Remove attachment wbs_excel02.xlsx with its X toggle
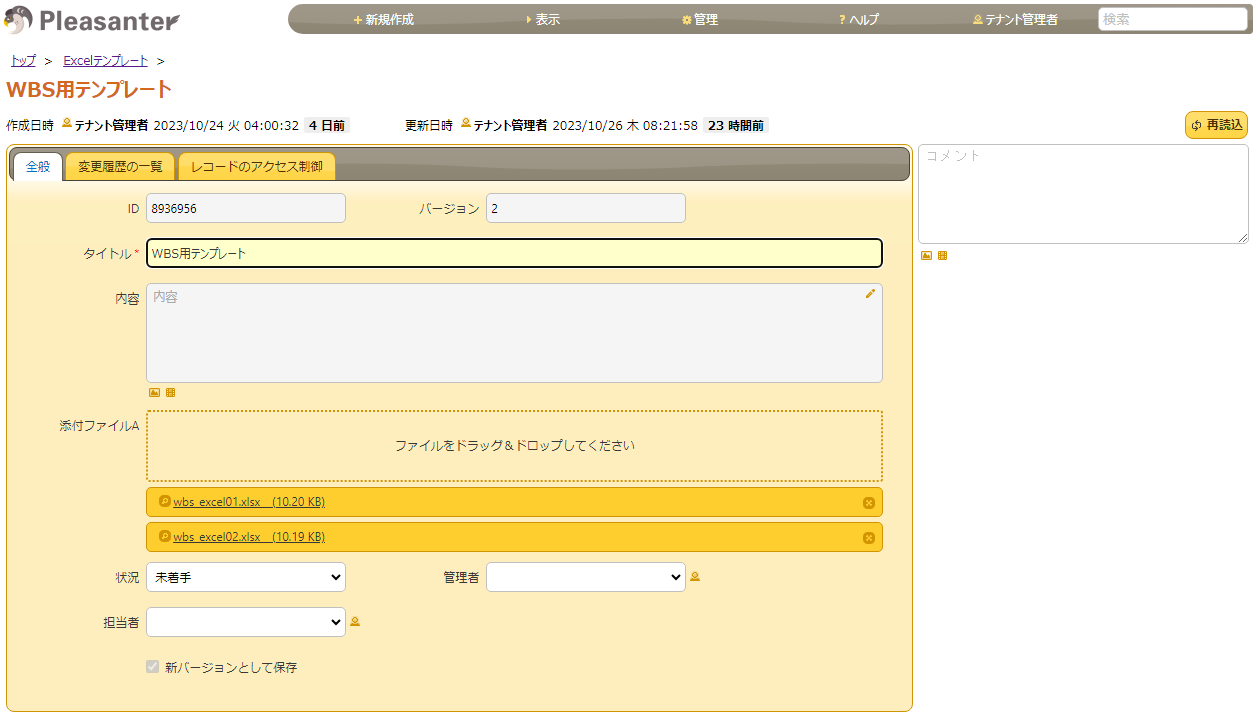The height and width of the screenshot is (725, 1257). [x=868, y=537]
